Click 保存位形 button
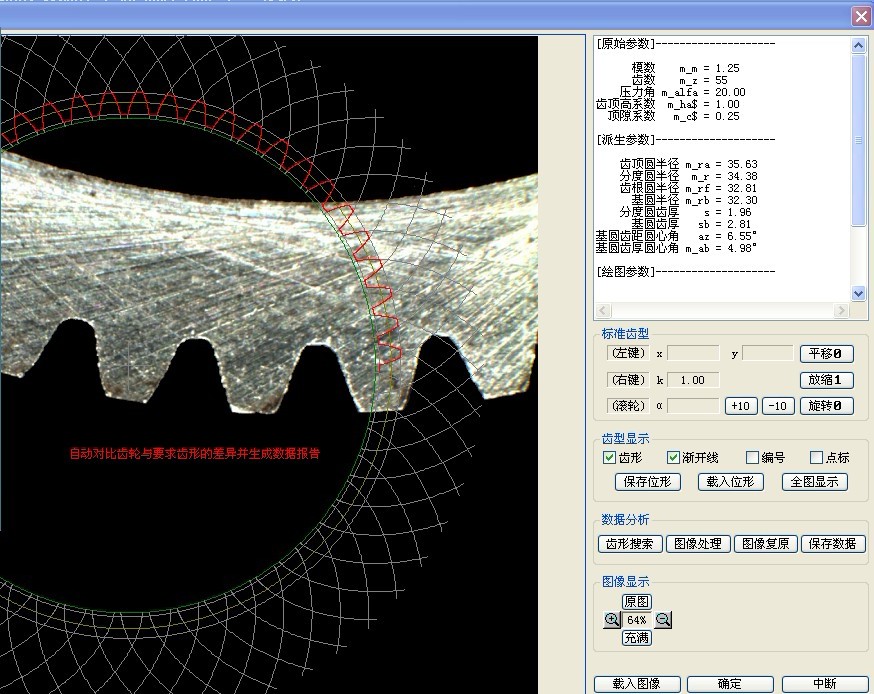 [648, 482]
